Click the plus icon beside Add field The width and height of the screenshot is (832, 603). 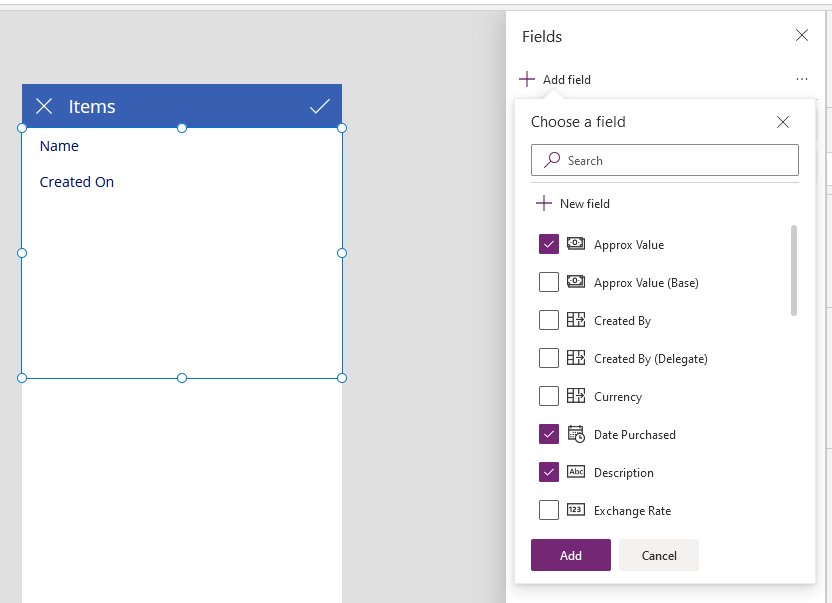(527, 79)
